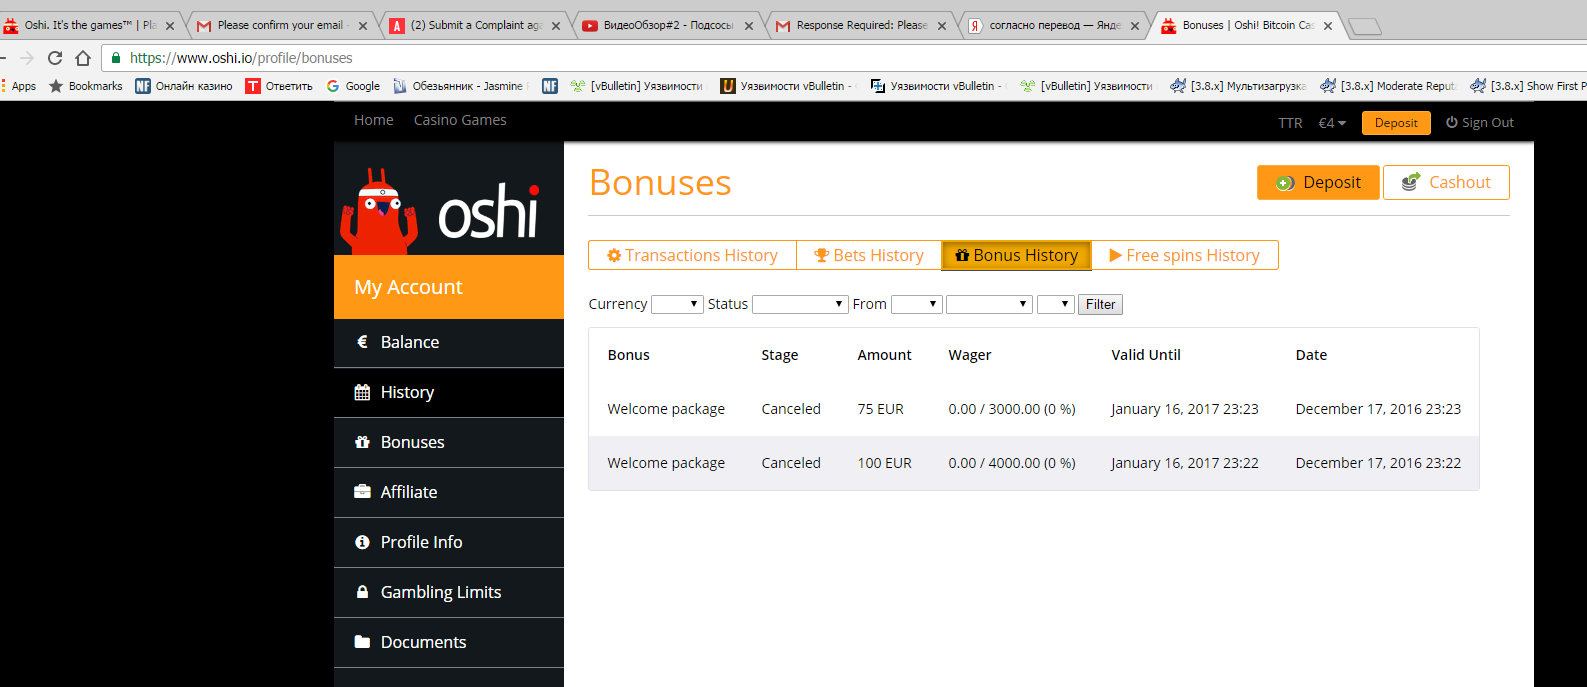Switch to Transactions History tab

692,255
